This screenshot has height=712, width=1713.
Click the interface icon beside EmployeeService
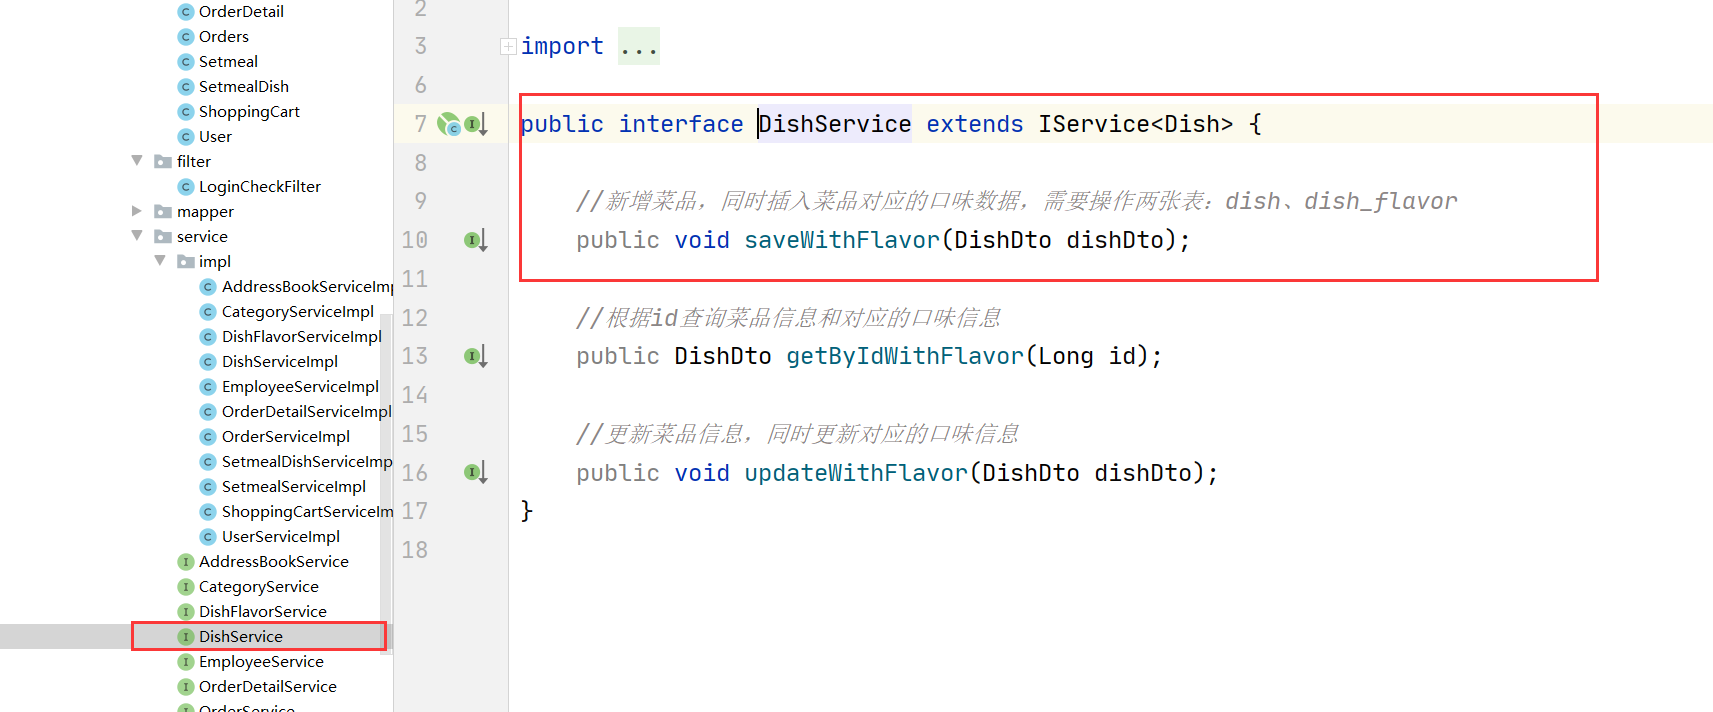[x=185, y=662]
